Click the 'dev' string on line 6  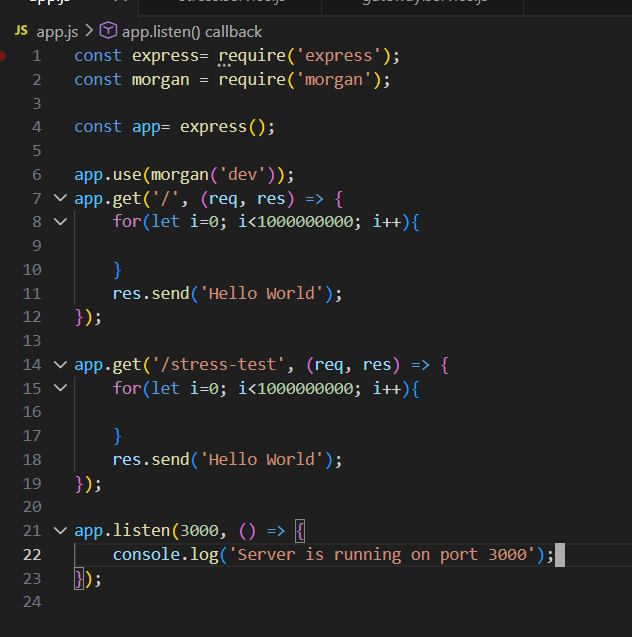click(x=242, y=175)
